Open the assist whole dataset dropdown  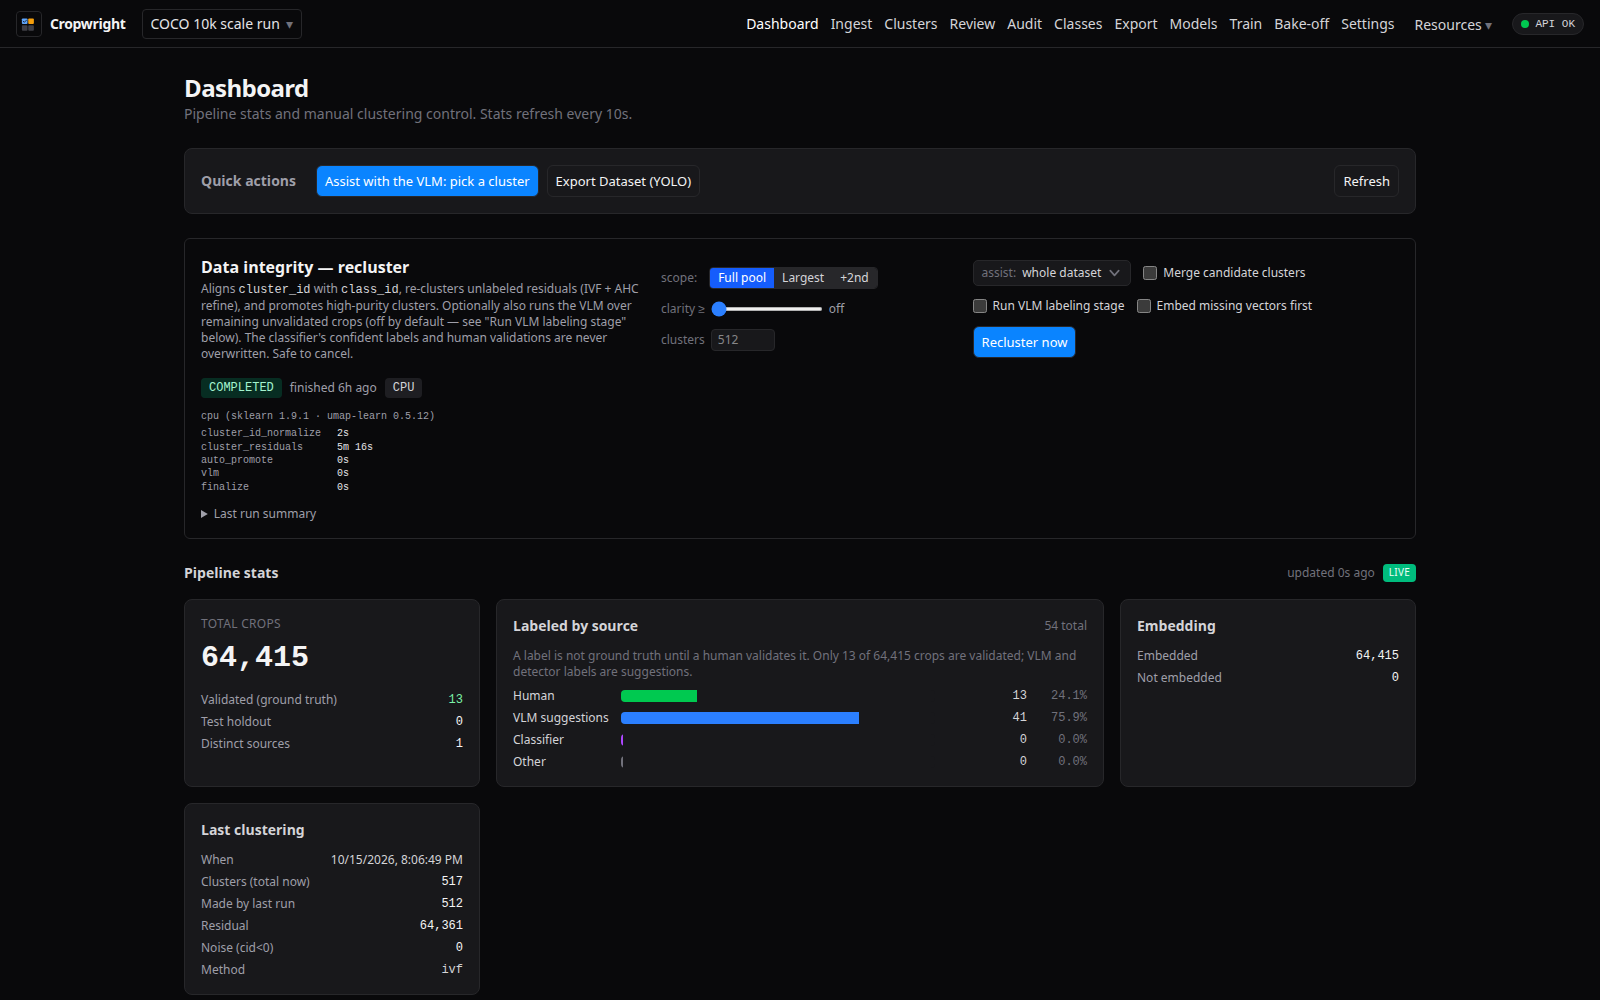(x=1051, y=273)
